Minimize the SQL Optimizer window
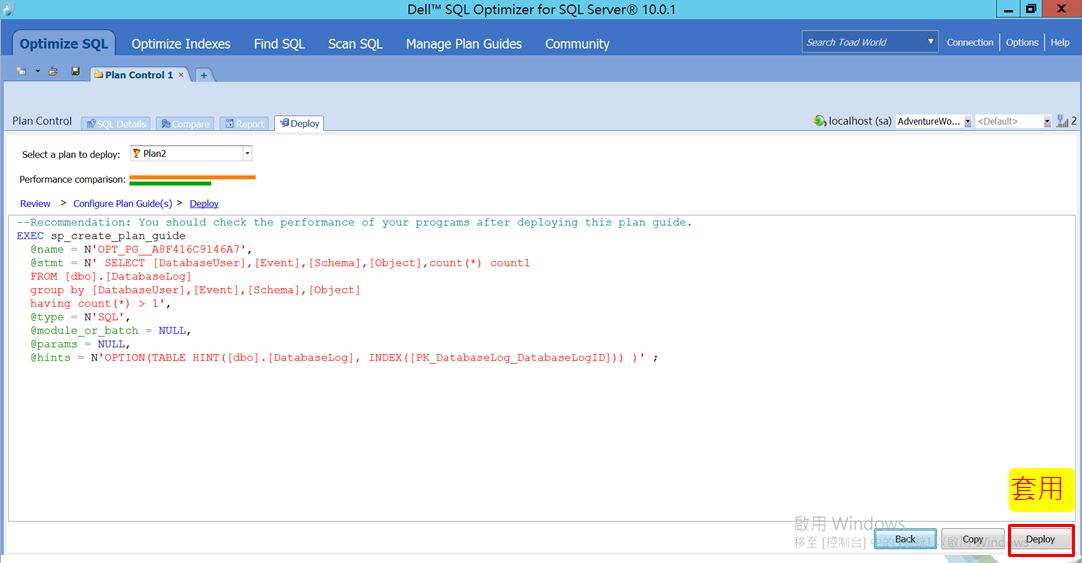Viewport: 1082px width, 563px height. tap(1007, 9)
